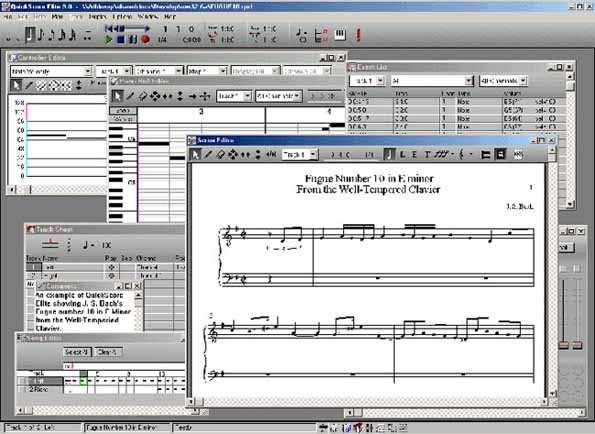Open the Help menu
This screenshot has height=434, width=595.
click(x=170, y=17)
